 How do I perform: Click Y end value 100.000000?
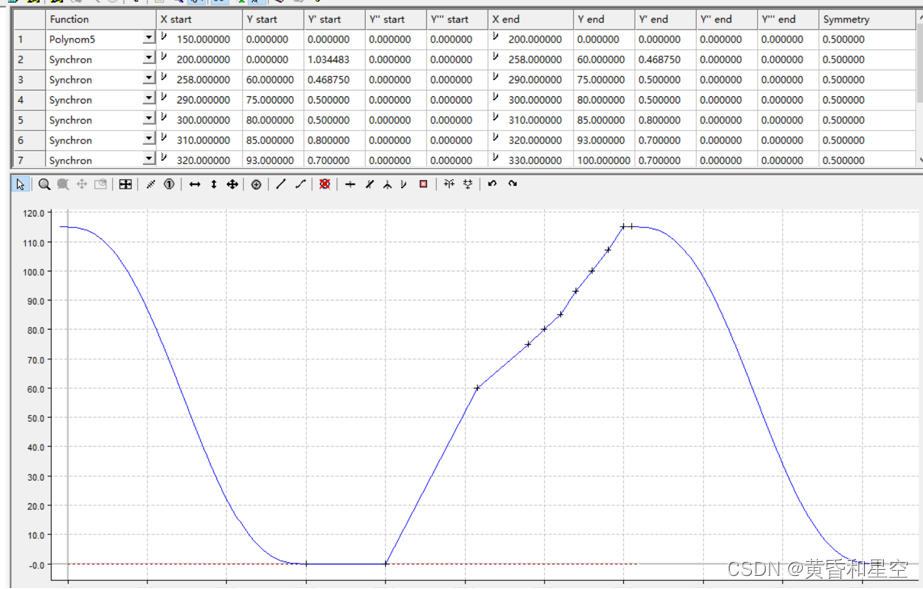pos(603,160)
